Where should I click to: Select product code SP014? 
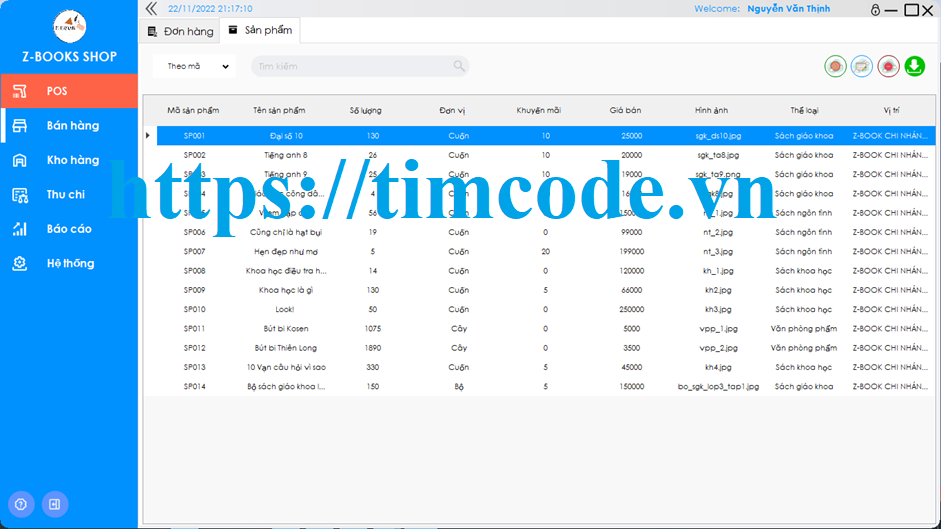[194, 387]
